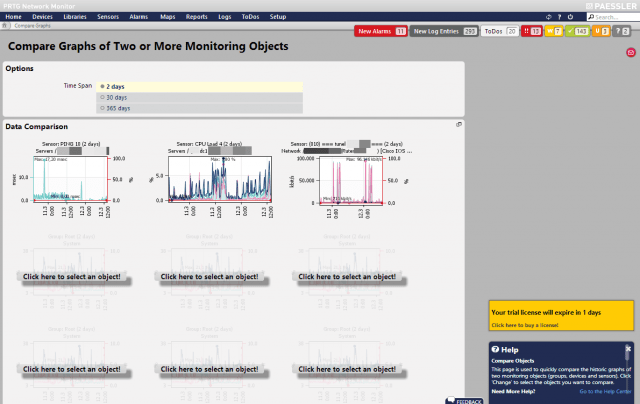Click the buy a license link
The width and height of the screenshot is (640, 404).
coord(525,325)
